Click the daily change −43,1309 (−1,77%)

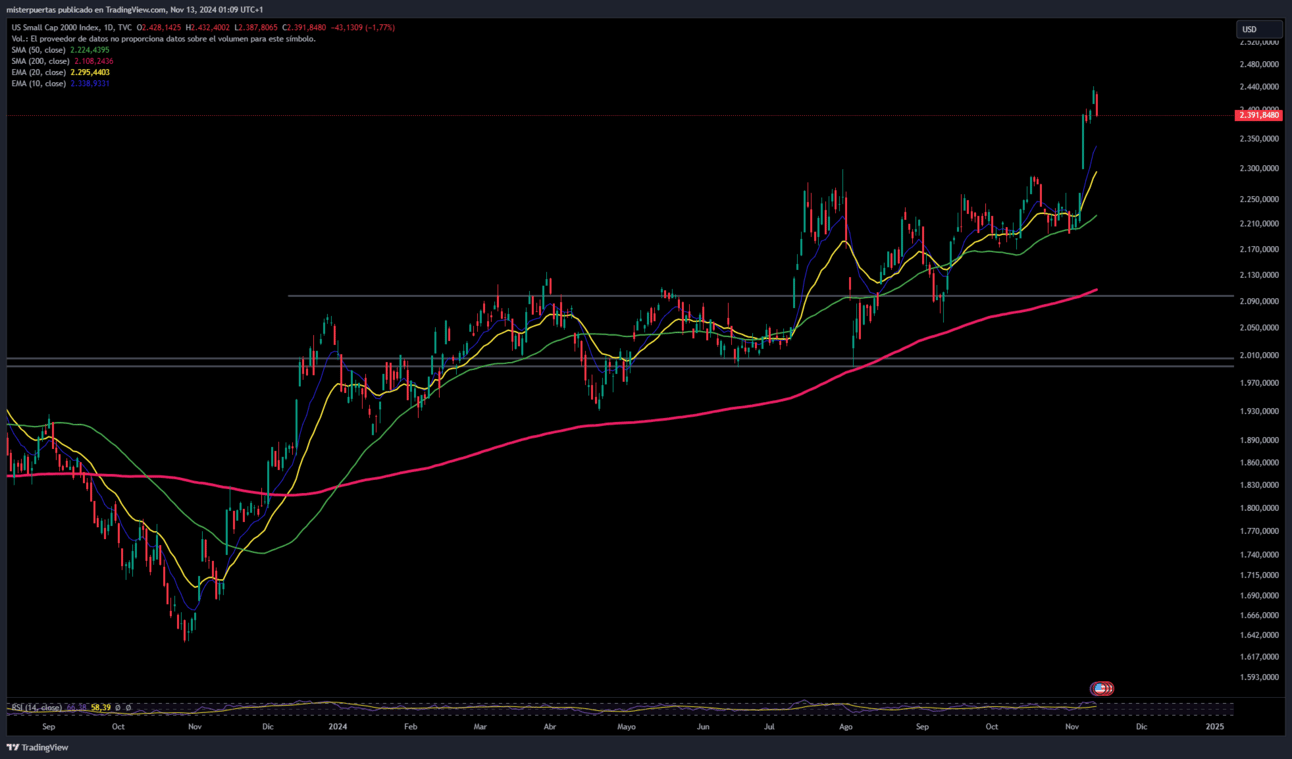tap(363, 28)
